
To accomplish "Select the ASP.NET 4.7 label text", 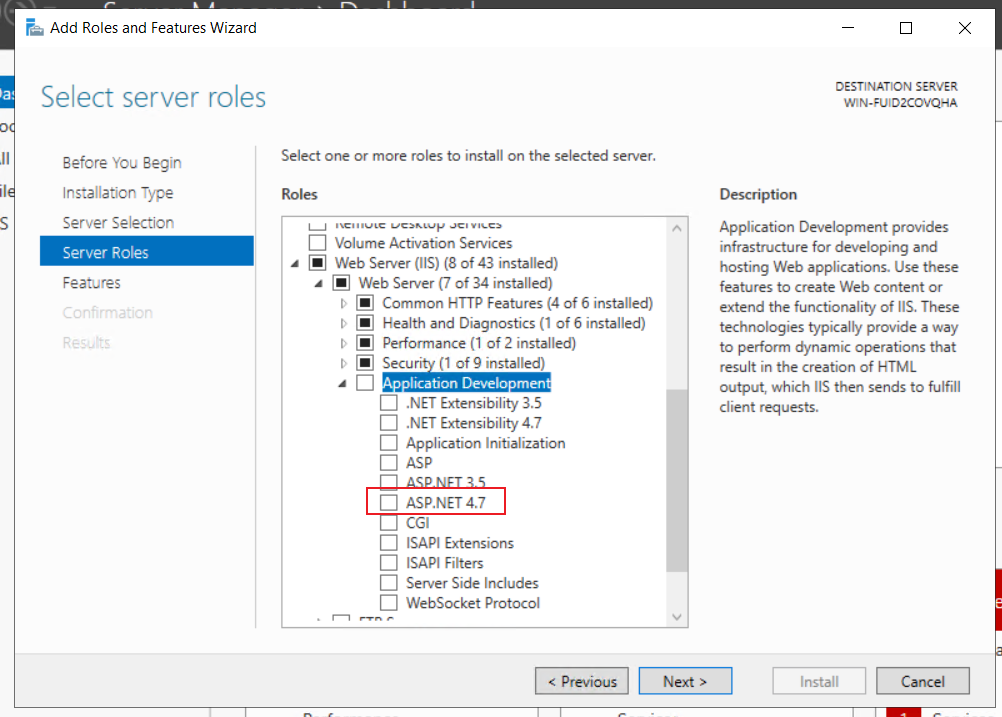I will point(445,503).
